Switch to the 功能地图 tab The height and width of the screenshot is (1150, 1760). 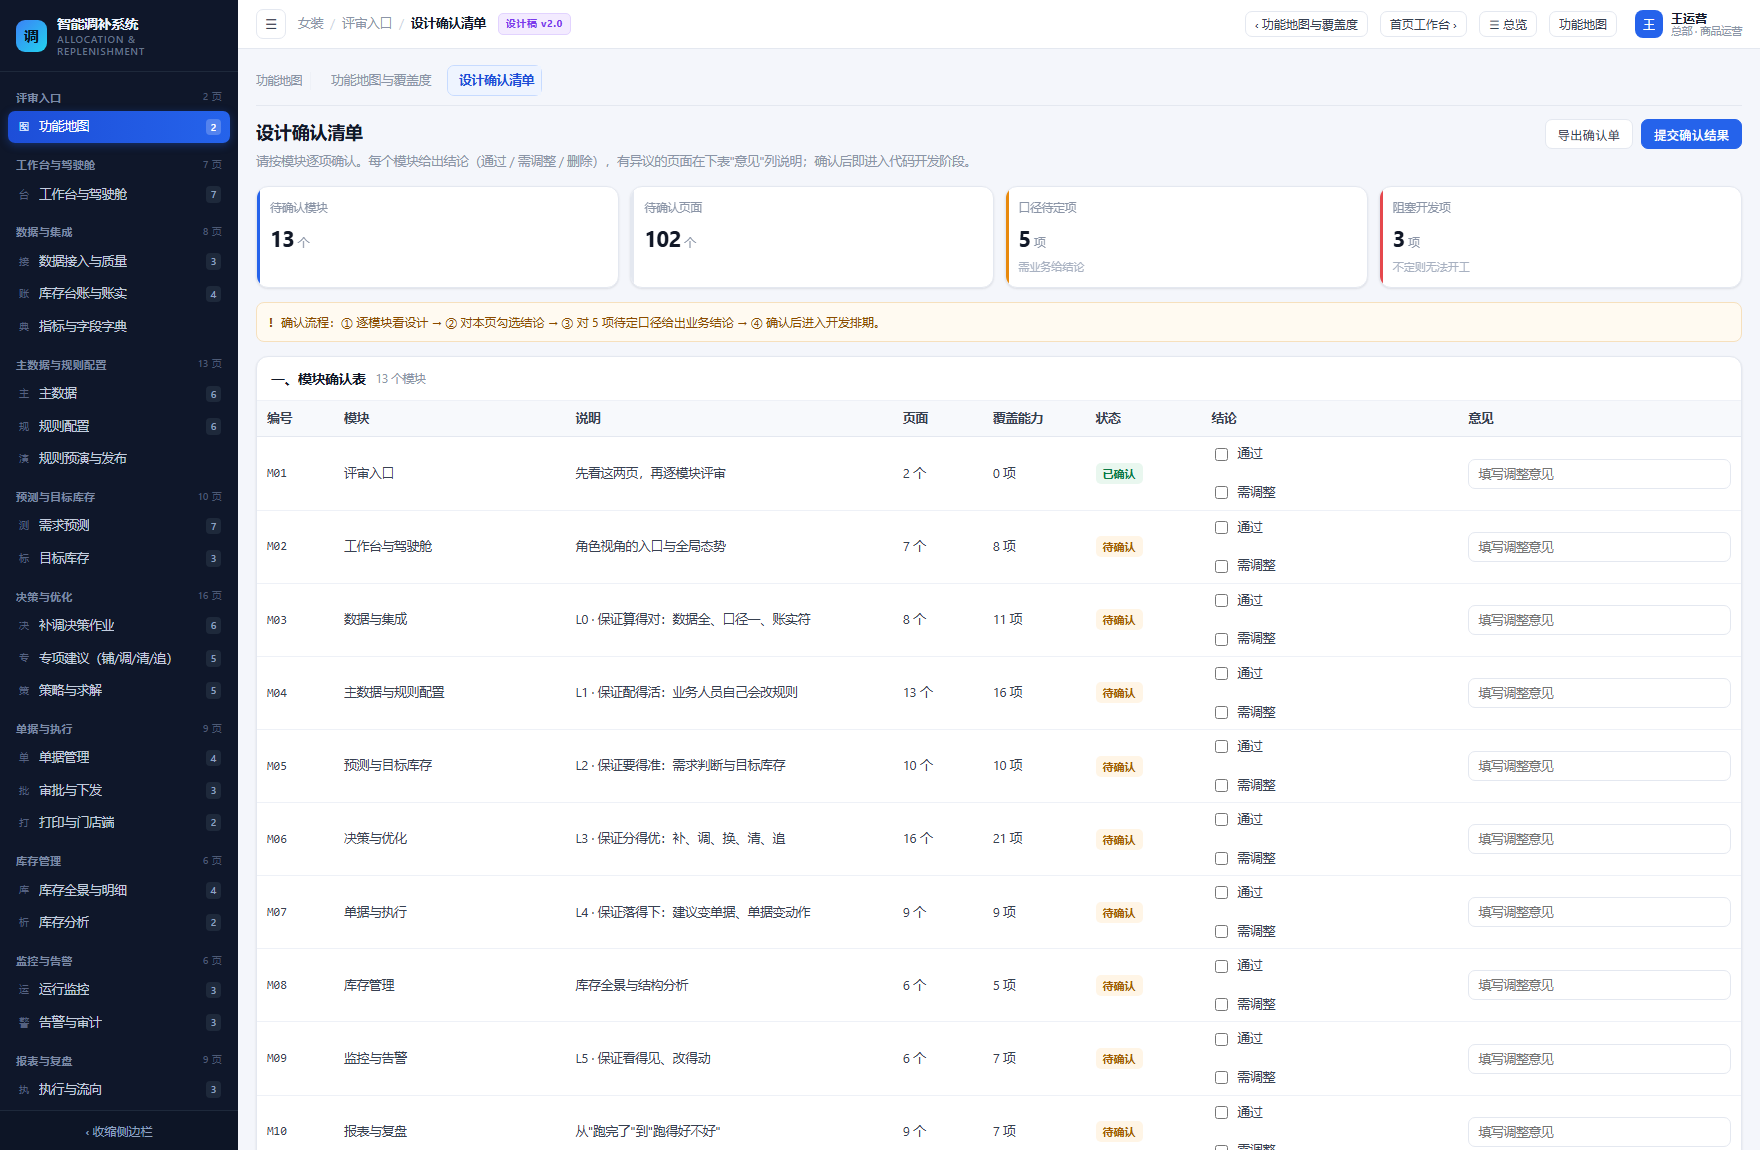[x=279, y=80]
